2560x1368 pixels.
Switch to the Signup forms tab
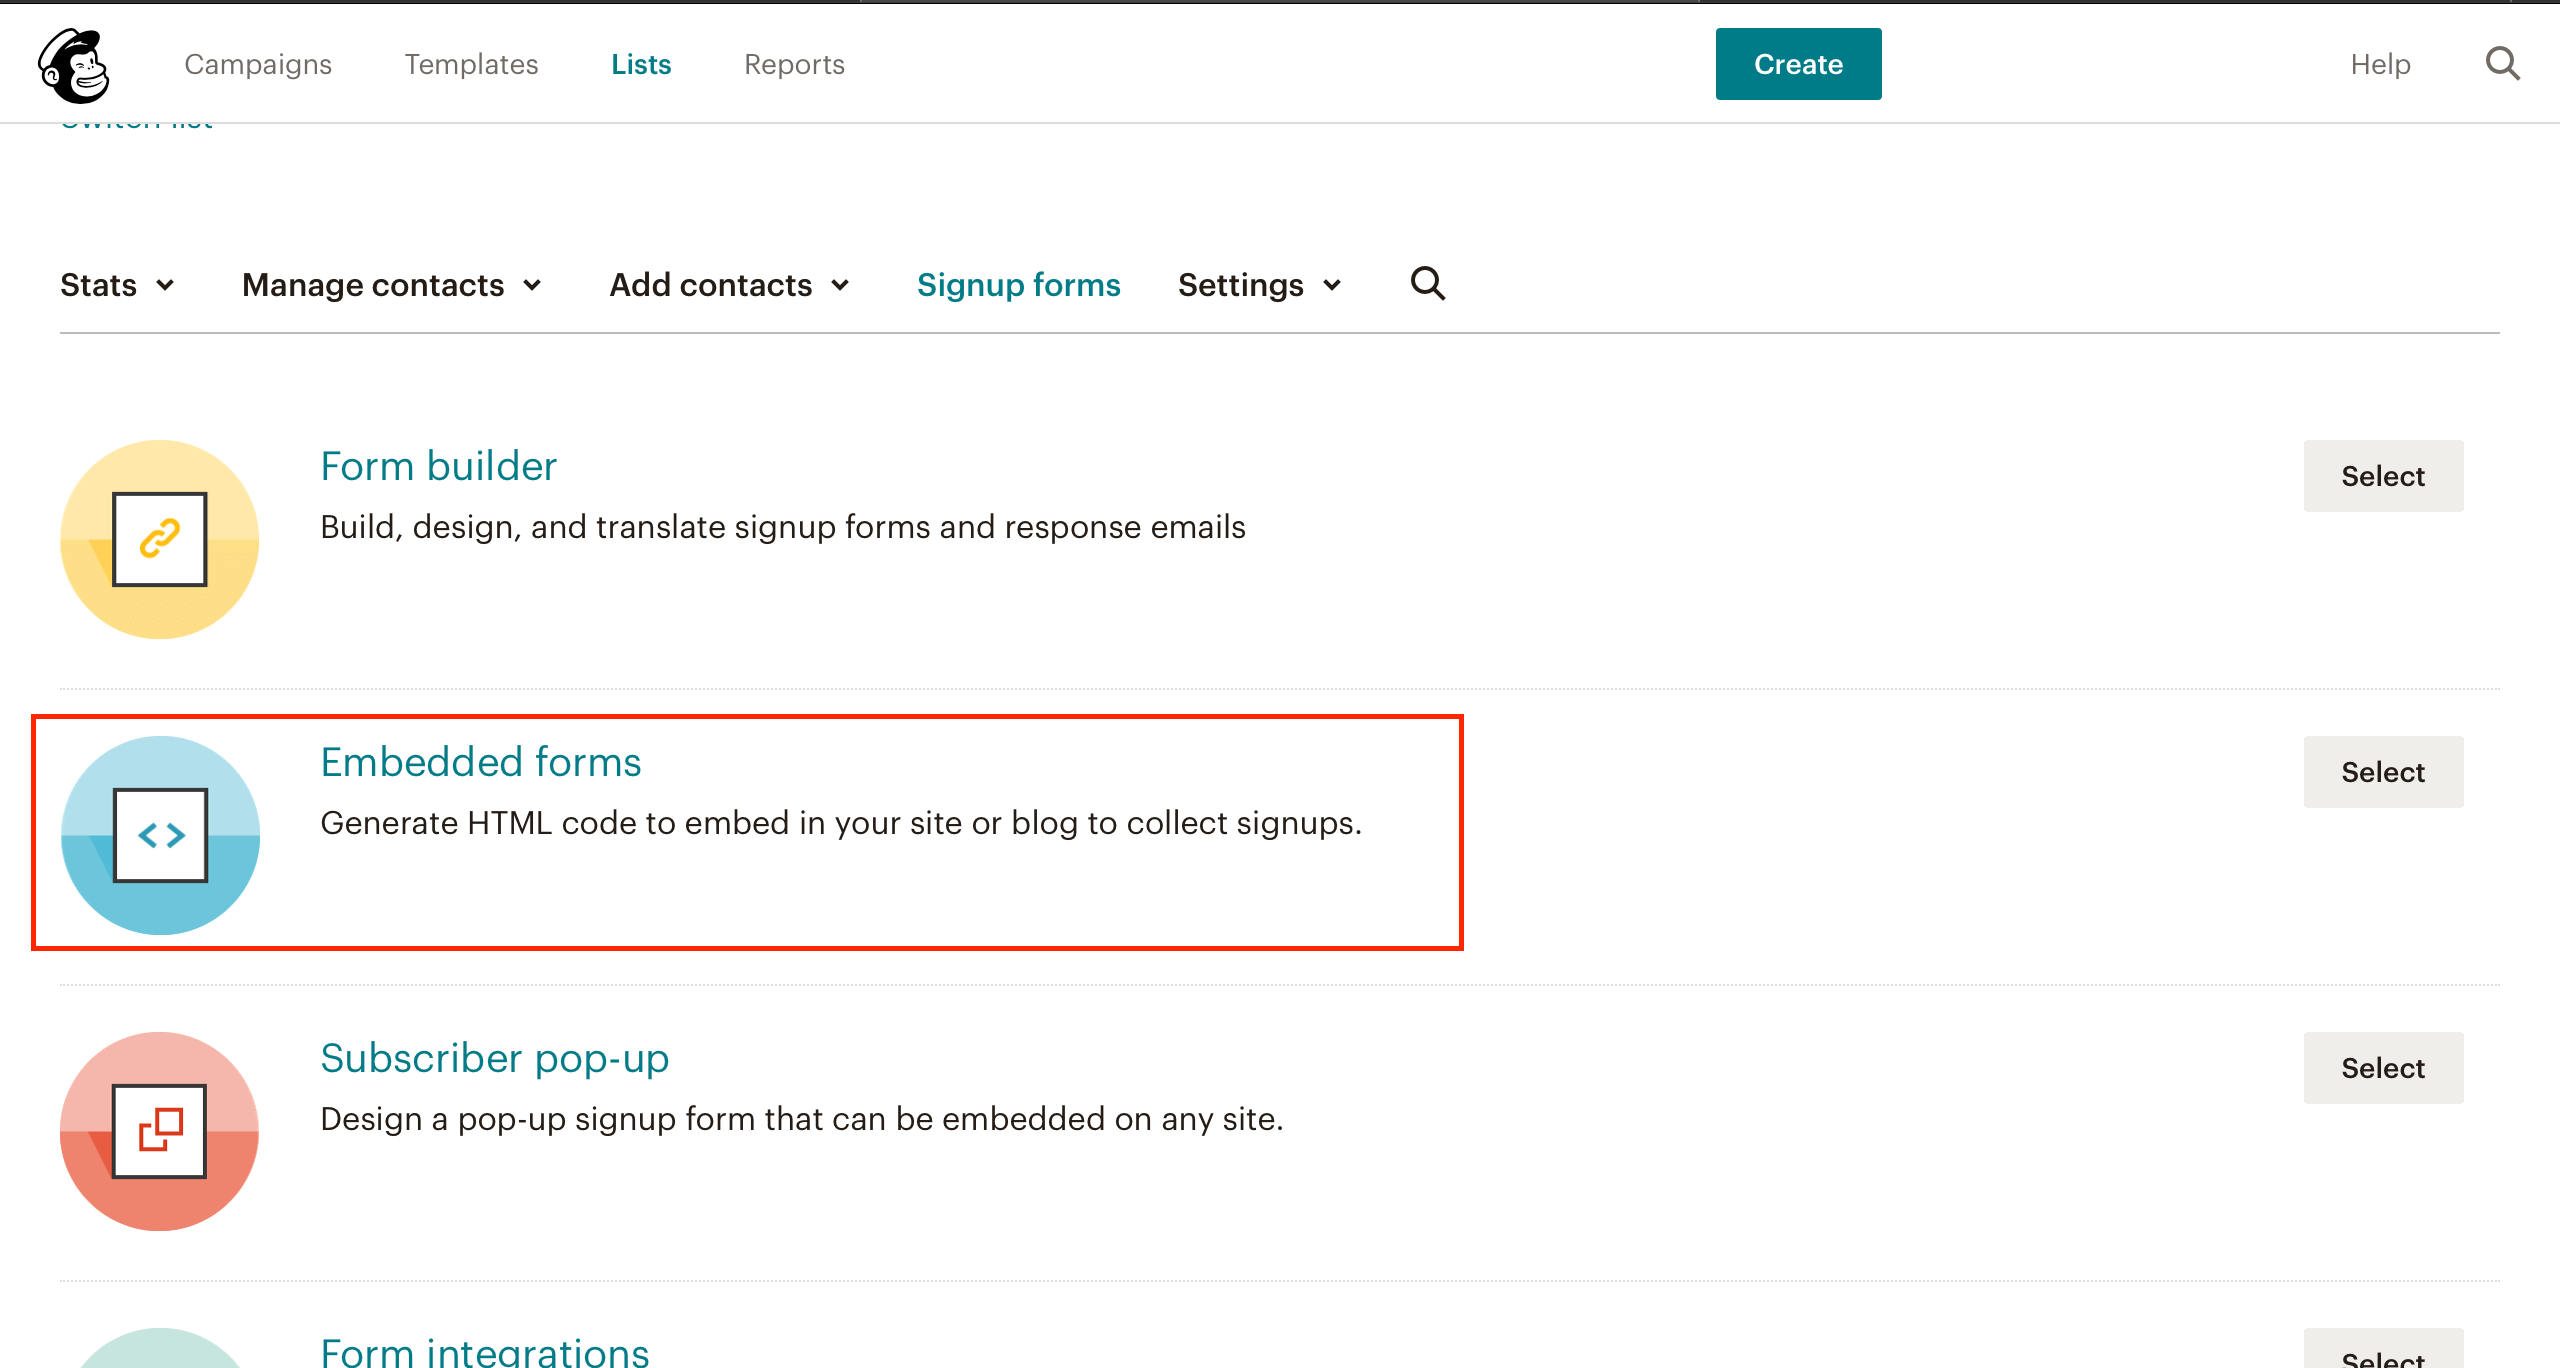pyautogui.click(x=1018, y=285)
